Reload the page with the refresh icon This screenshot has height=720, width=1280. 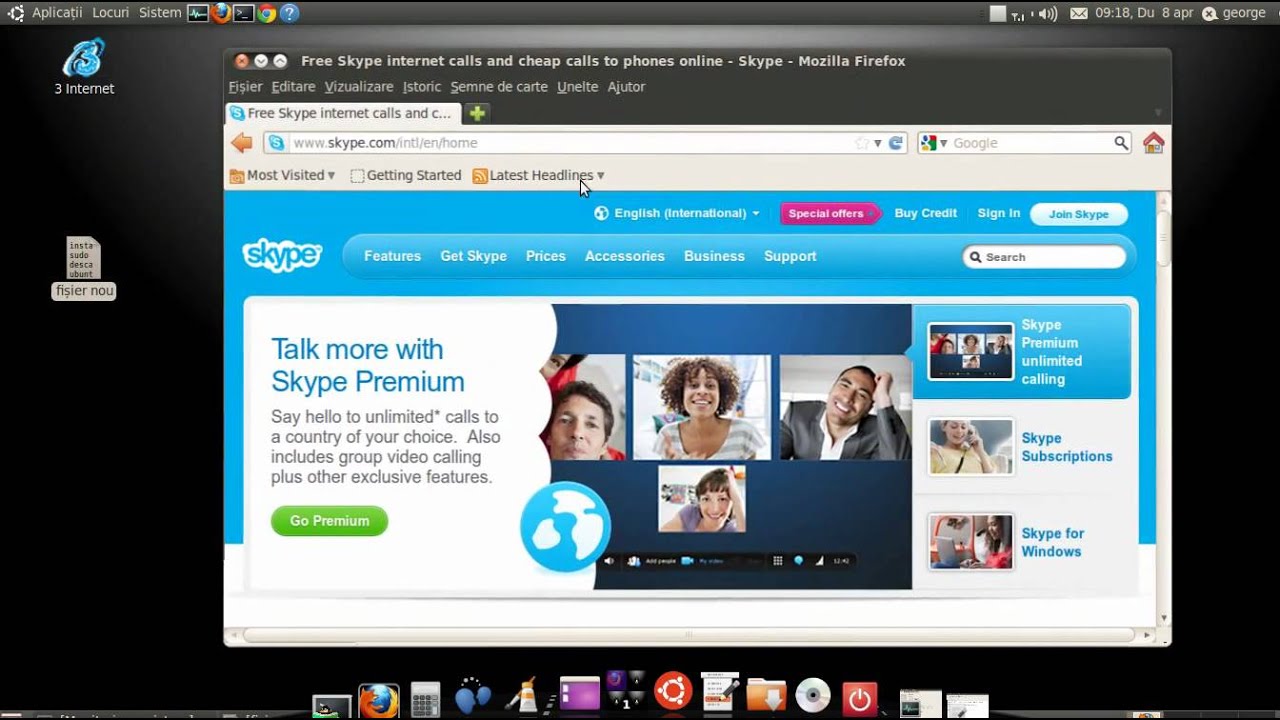point(896,143)
